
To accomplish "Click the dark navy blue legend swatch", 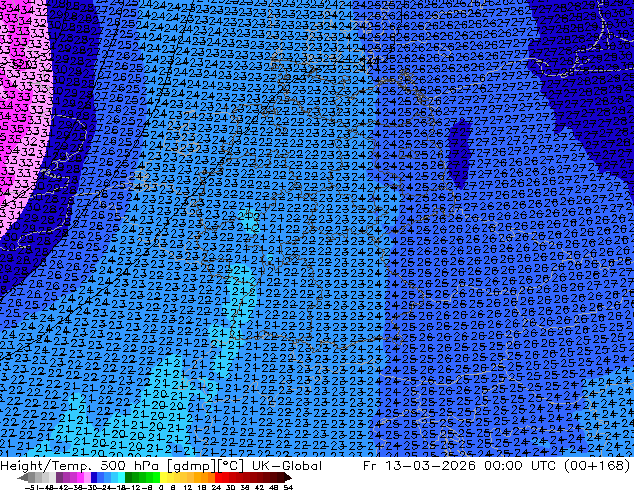I will point(94,477).
